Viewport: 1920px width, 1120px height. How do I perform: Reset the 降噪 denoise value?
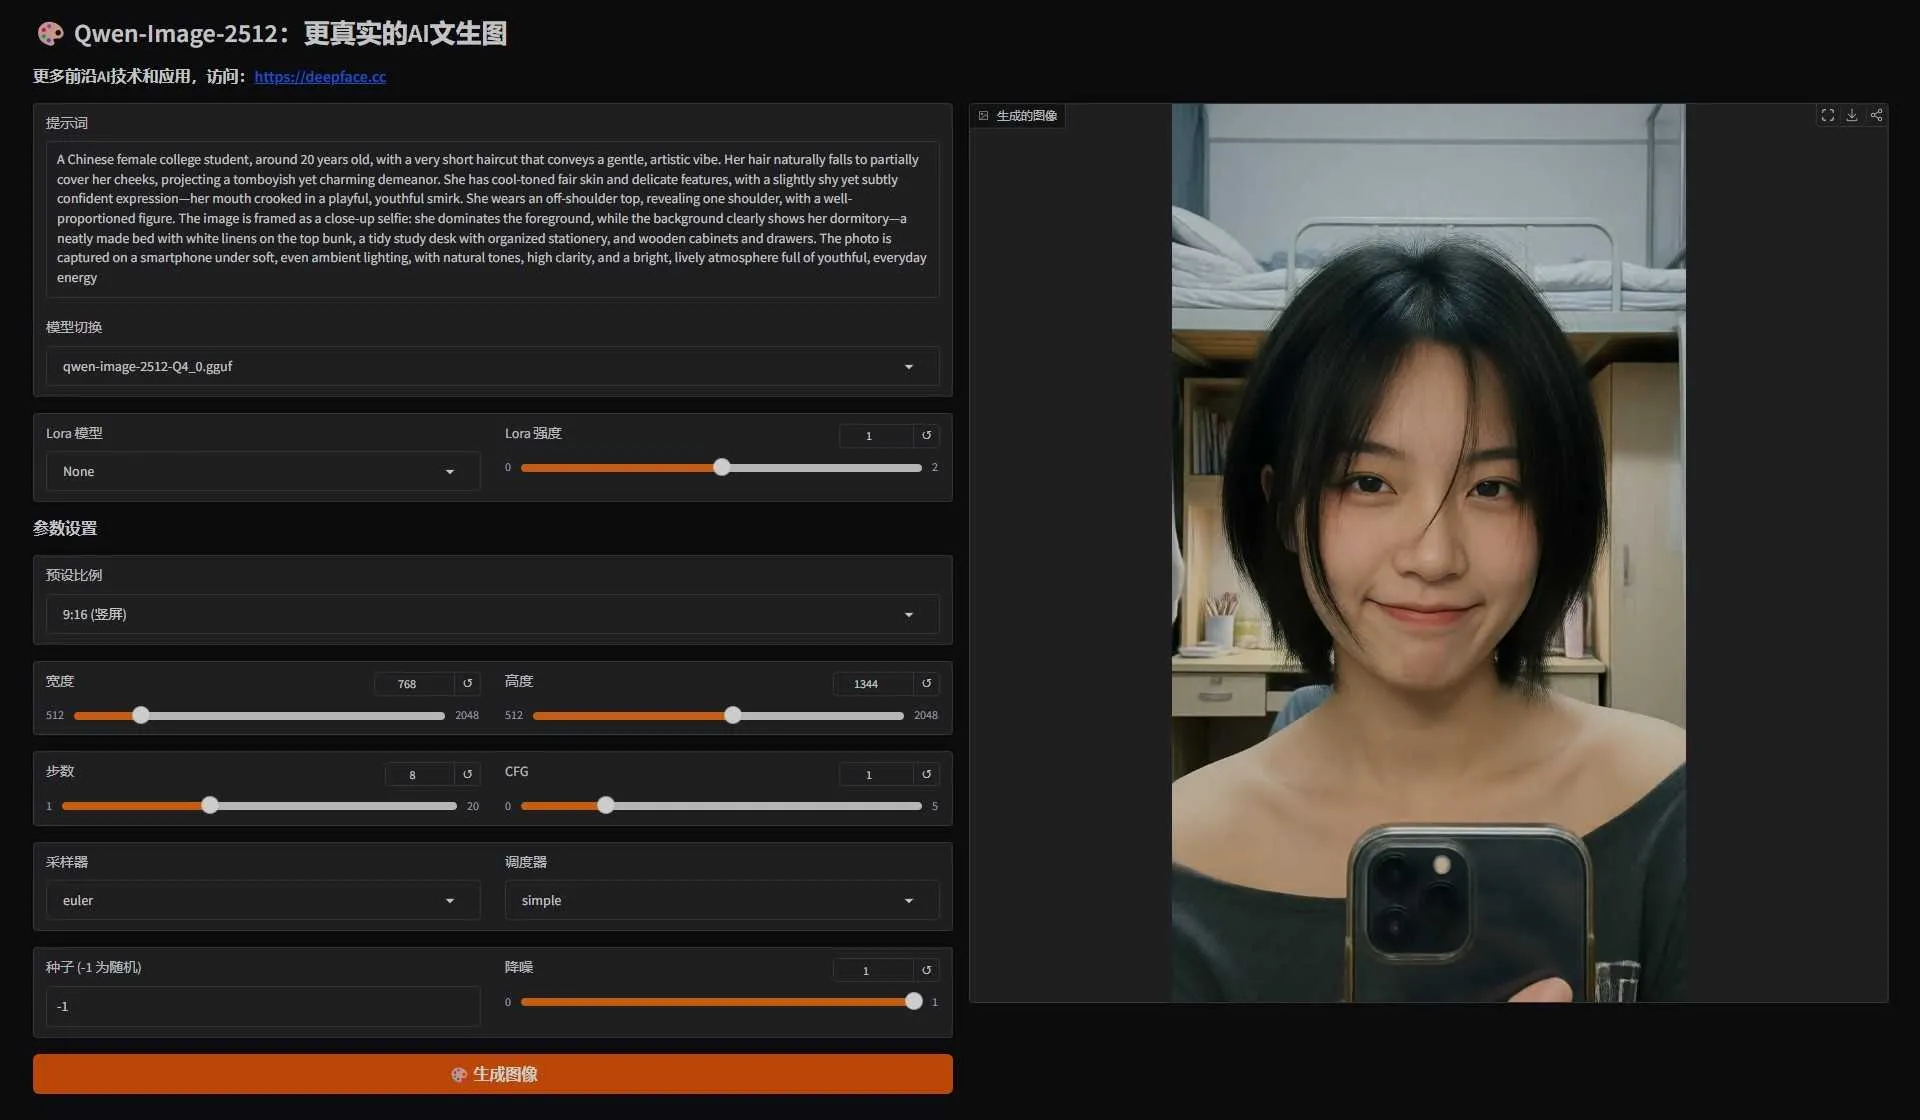(x=926, y=971)
